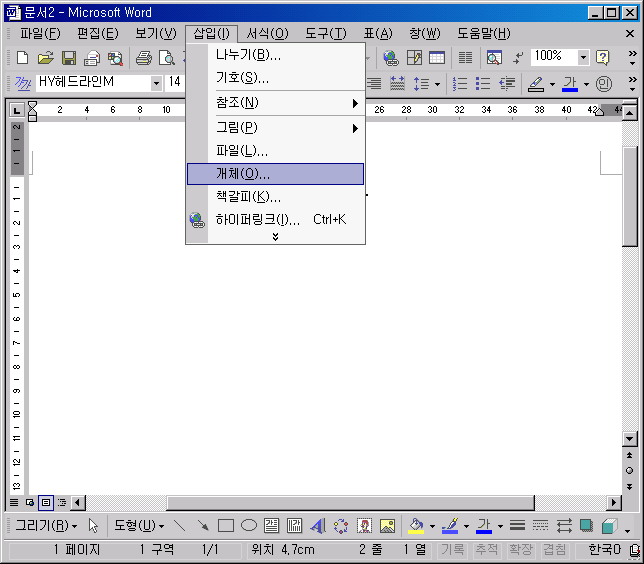Screen dimensions: 644x564
Task: Click the line color brush button
Action: click(450, 525)
